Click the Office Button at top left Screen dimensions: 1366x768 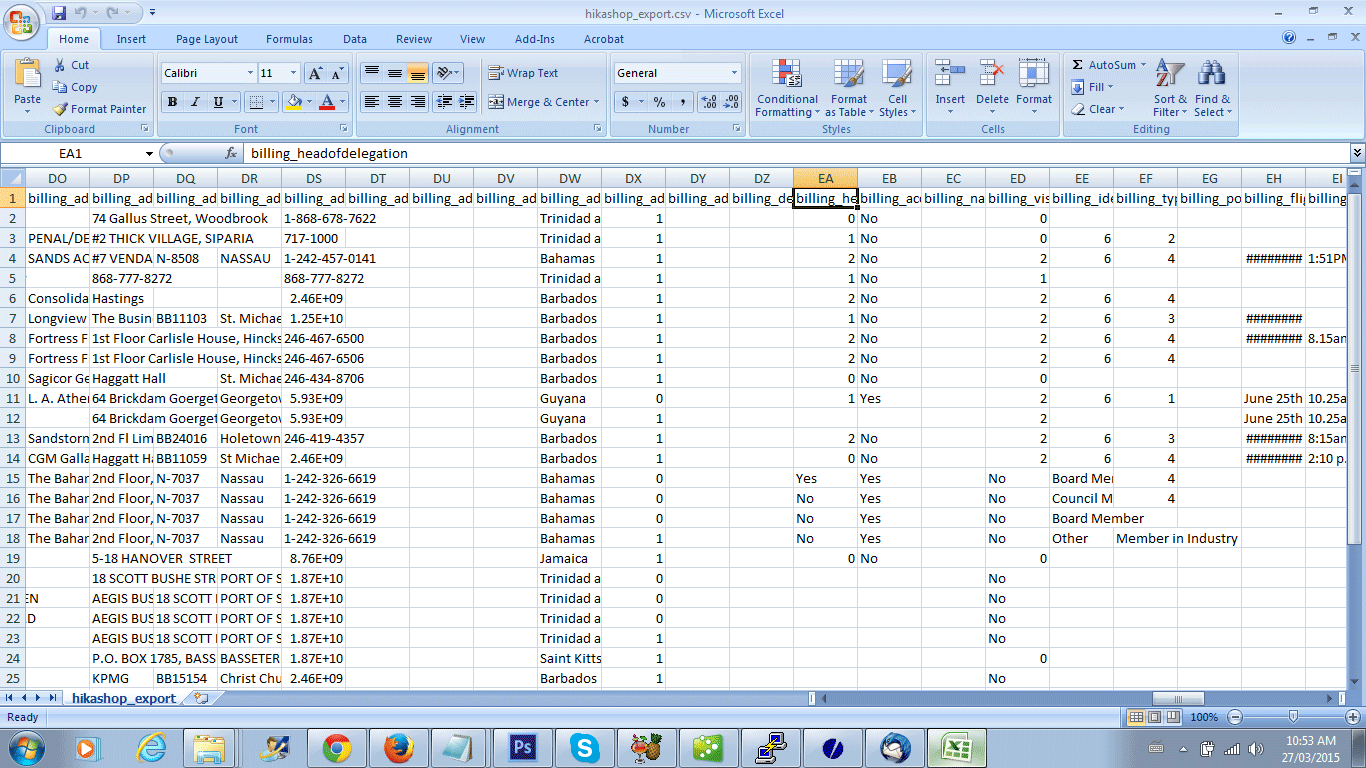(x=21, y=21)
